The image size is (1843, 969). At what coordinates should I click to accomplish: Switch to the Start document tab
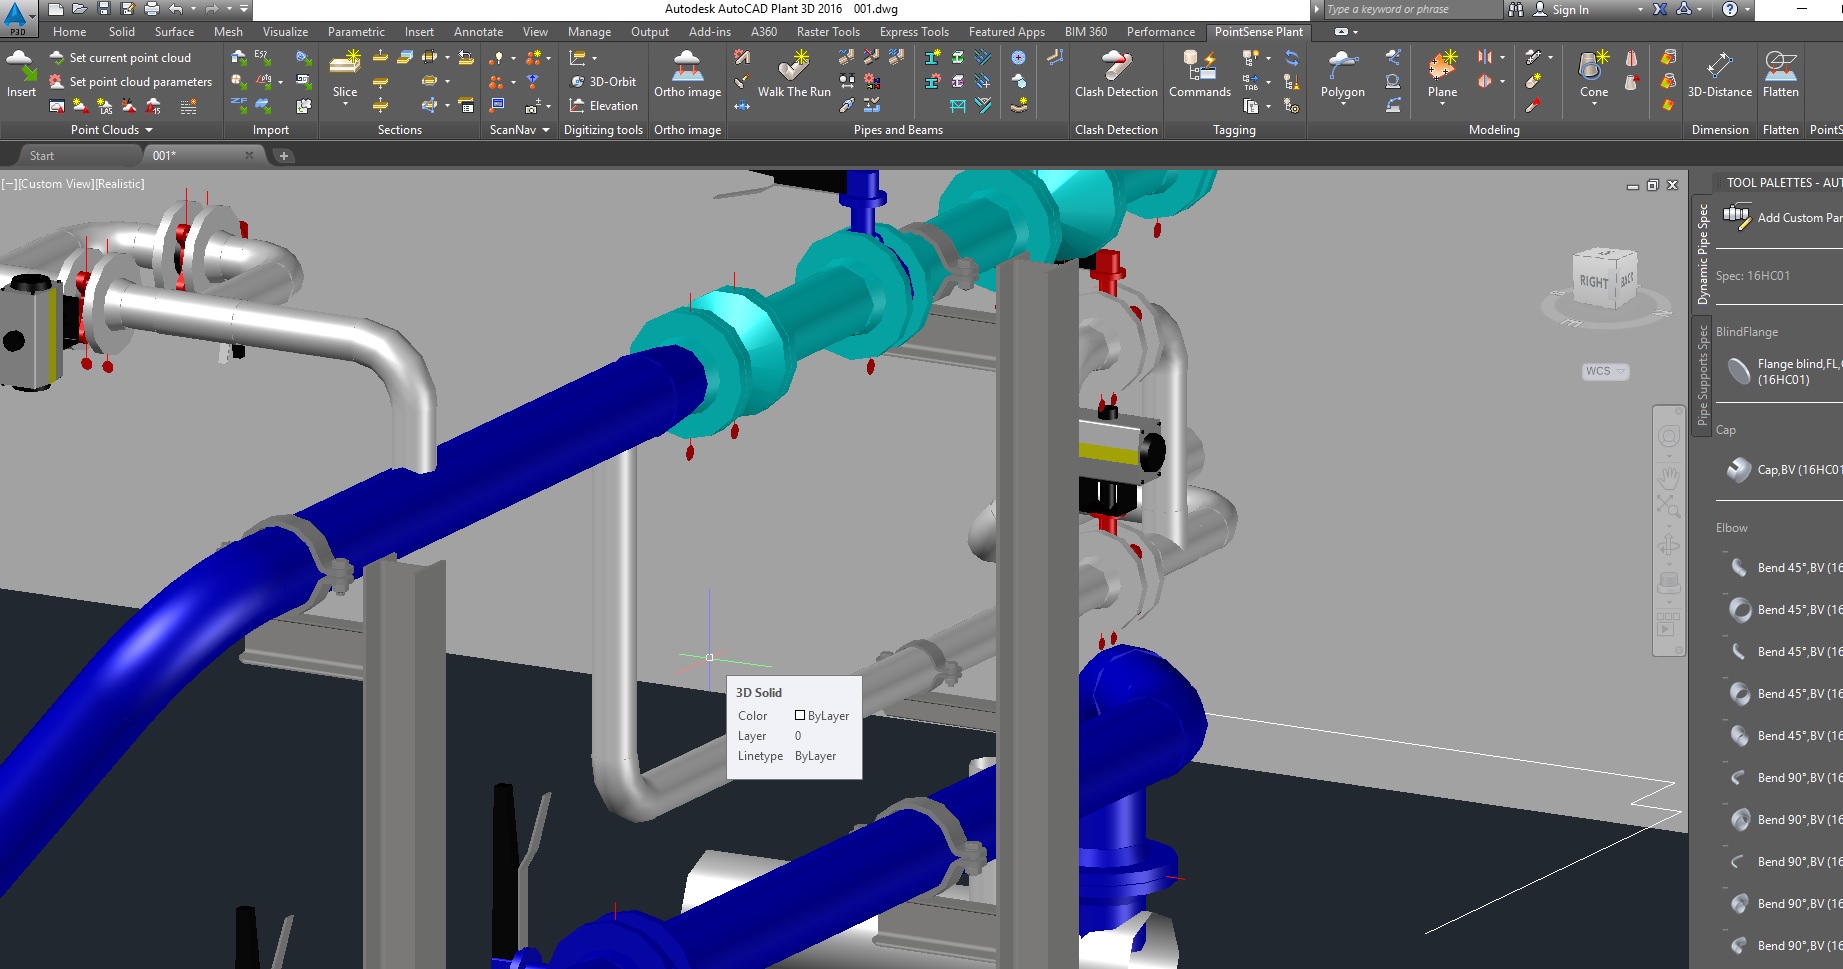(x=42, y=156)
